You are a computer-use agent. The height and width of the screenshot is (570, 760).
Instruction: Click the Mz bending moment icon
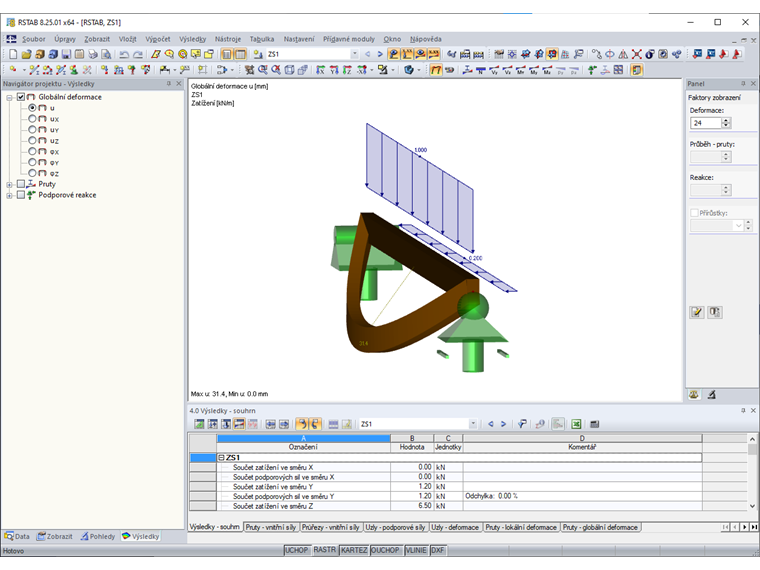click(x=547, y=70)
